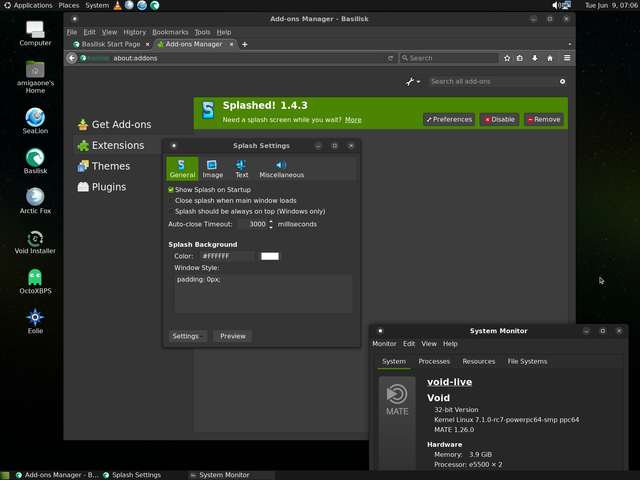Select the Arctic Fox desktop icon
Screen dimensions: 640x480
tap(35, 201)
